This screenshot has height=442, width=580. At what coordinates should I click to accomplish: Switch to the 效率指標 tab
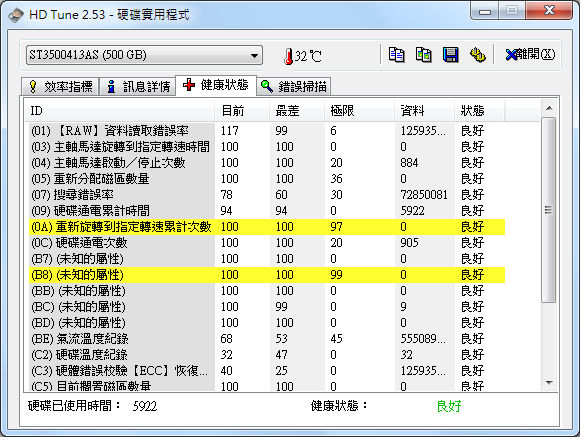[60, 87]
